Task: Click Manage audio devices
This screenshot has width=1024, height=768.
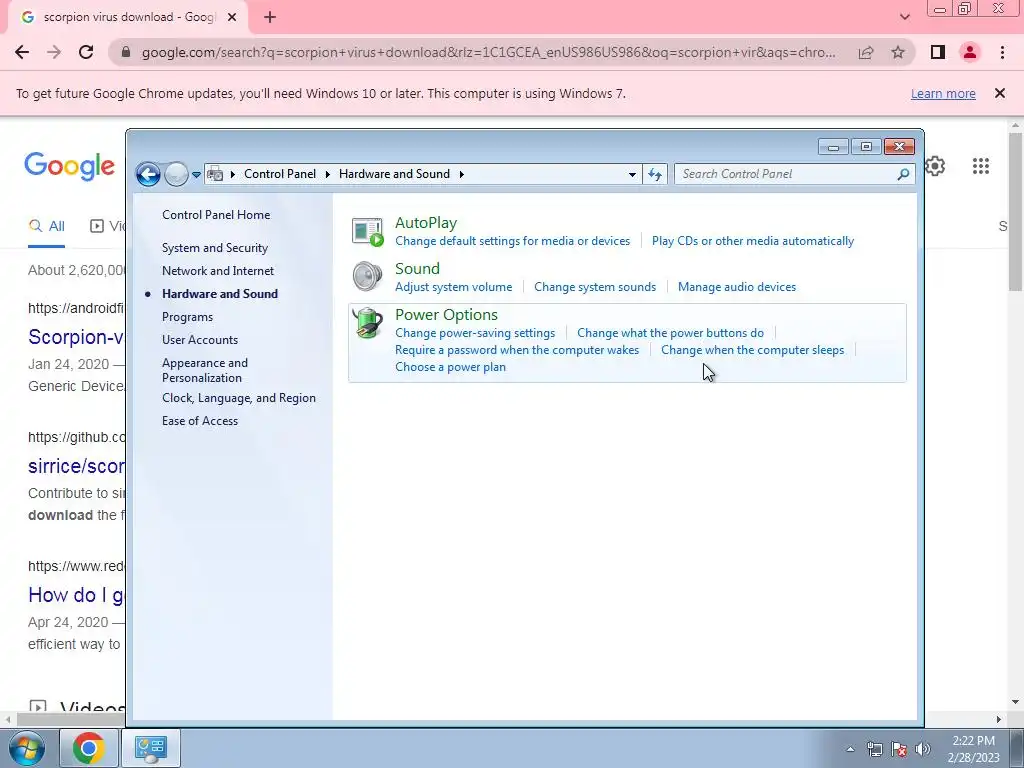Action: click(x=737, y=287)
